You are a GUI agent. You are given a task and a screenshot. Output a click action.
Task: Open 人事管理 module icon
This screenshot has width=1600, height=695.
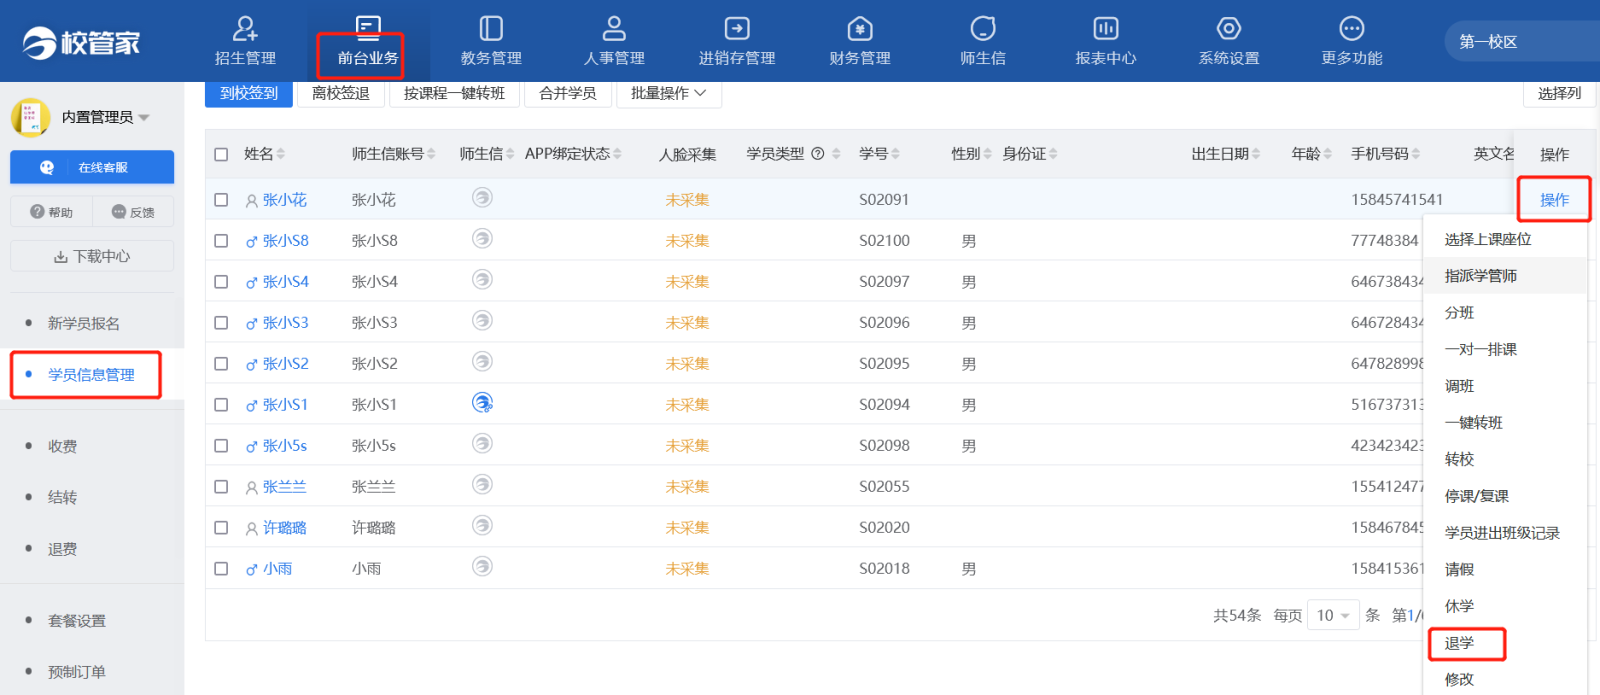click(614, 28)
